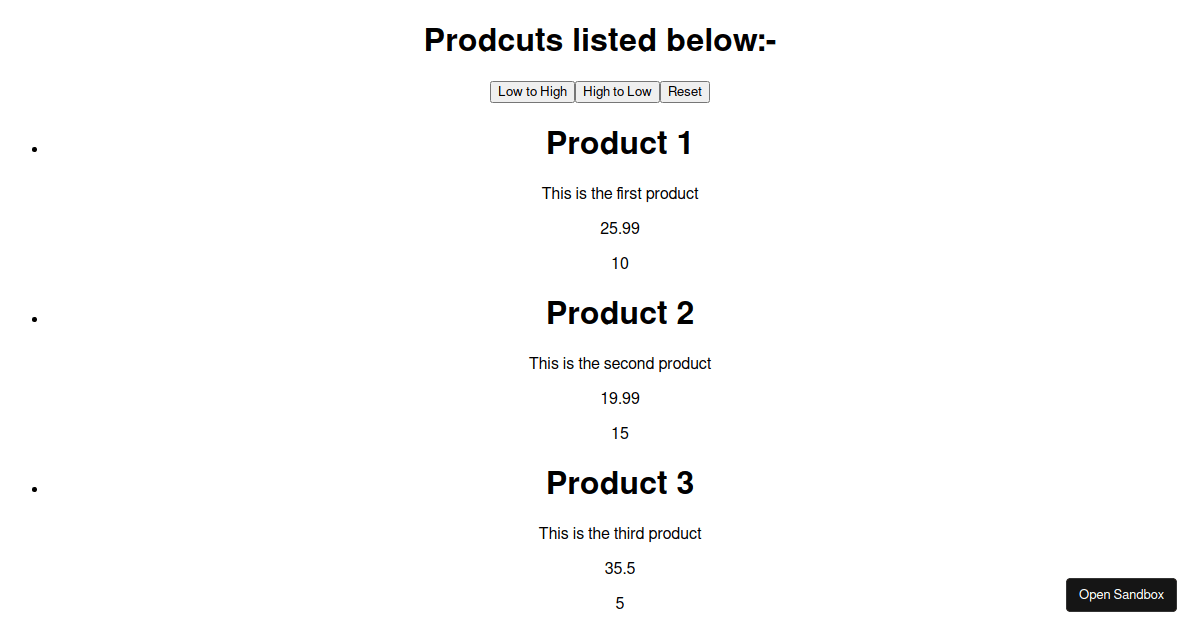Select the Product 1 heading
Screen dimensions: 1200x630
tap(620, 143)
